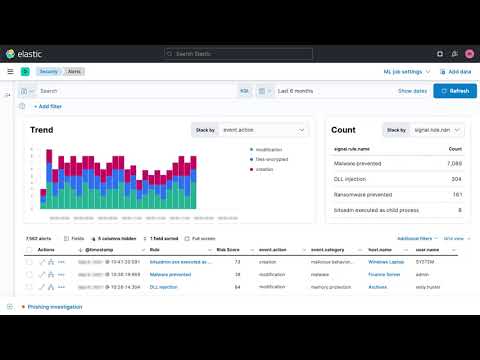Open Phishing investigation timeline

[x=55, y=307]
